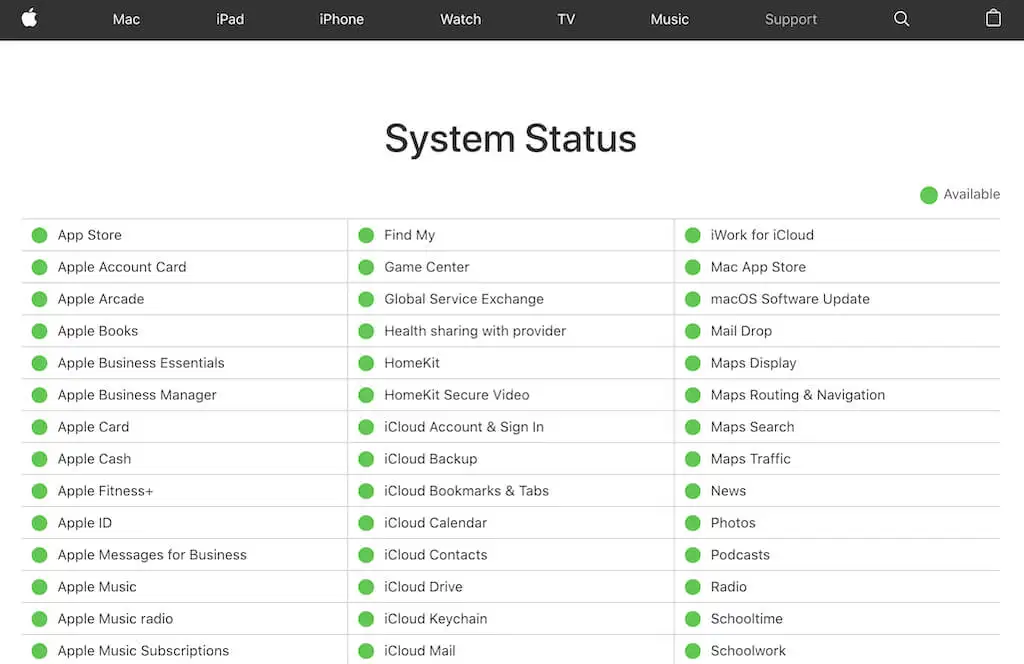Click status dot beside Game Center

(x=366, y=267)
